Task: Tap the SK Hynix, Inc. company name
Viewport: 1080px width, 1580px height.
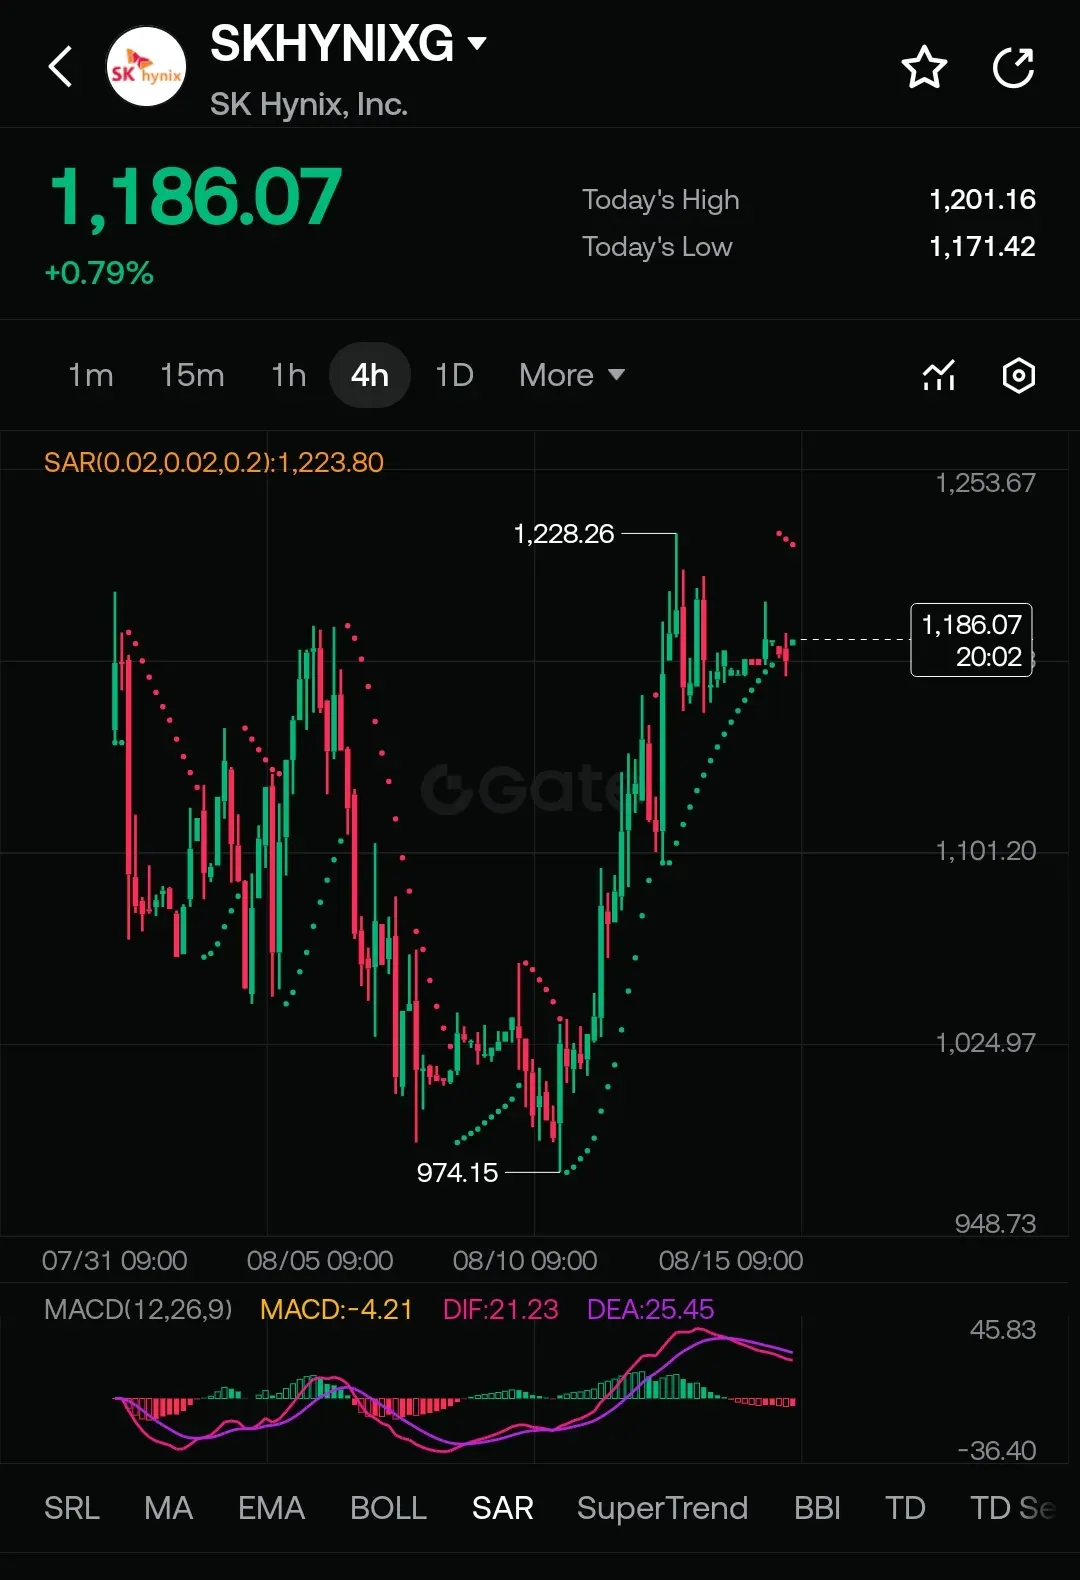Action: [x=309, y=104]
